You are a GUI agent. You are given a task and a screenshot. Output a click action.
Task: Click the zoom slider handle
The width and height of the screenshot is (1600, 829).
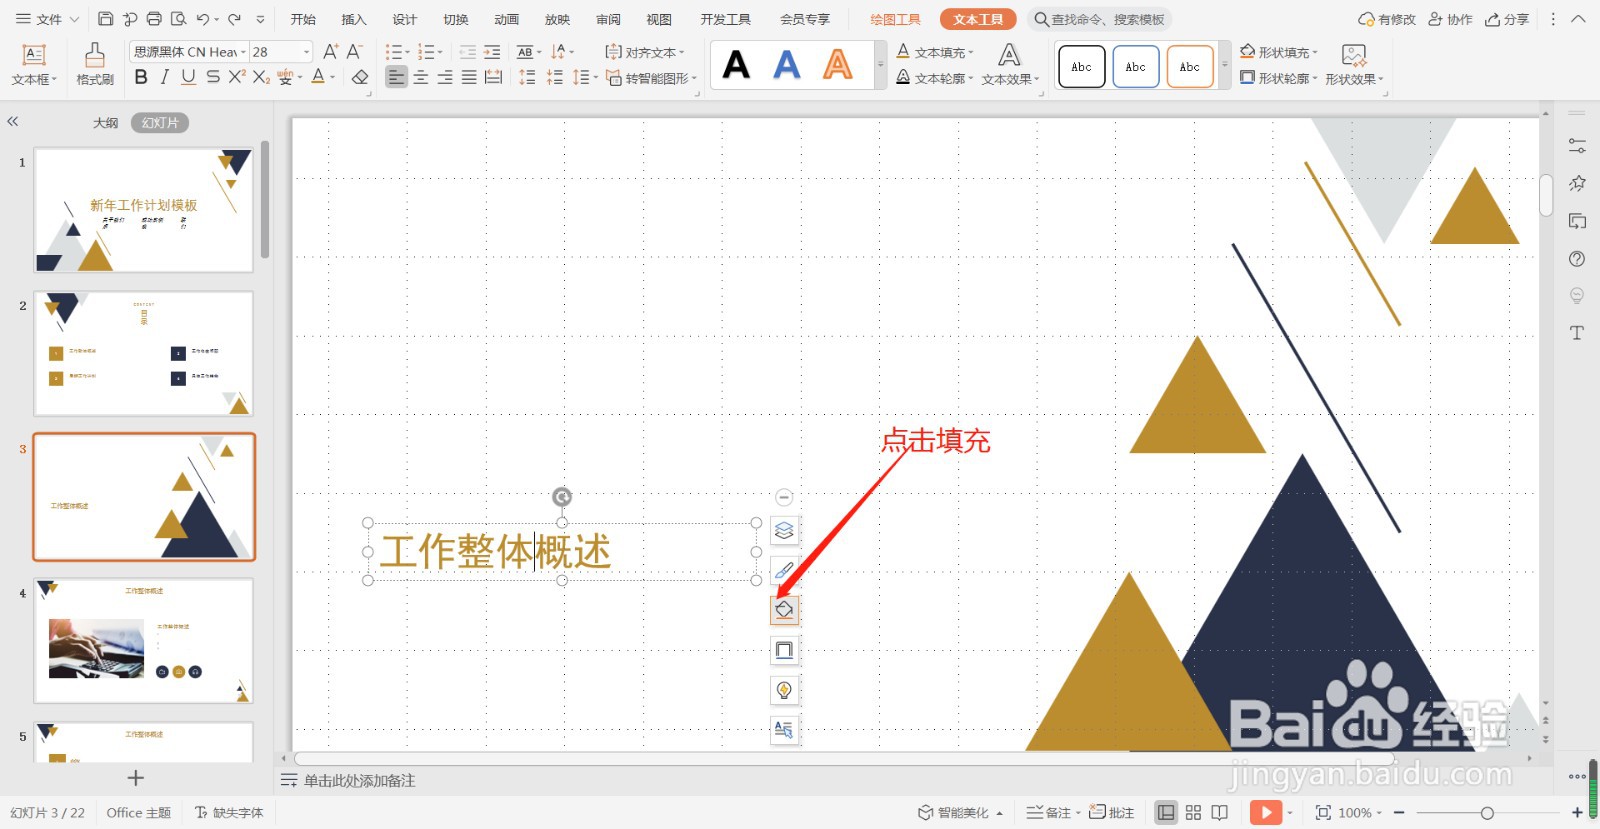(x=1487, y=813)
